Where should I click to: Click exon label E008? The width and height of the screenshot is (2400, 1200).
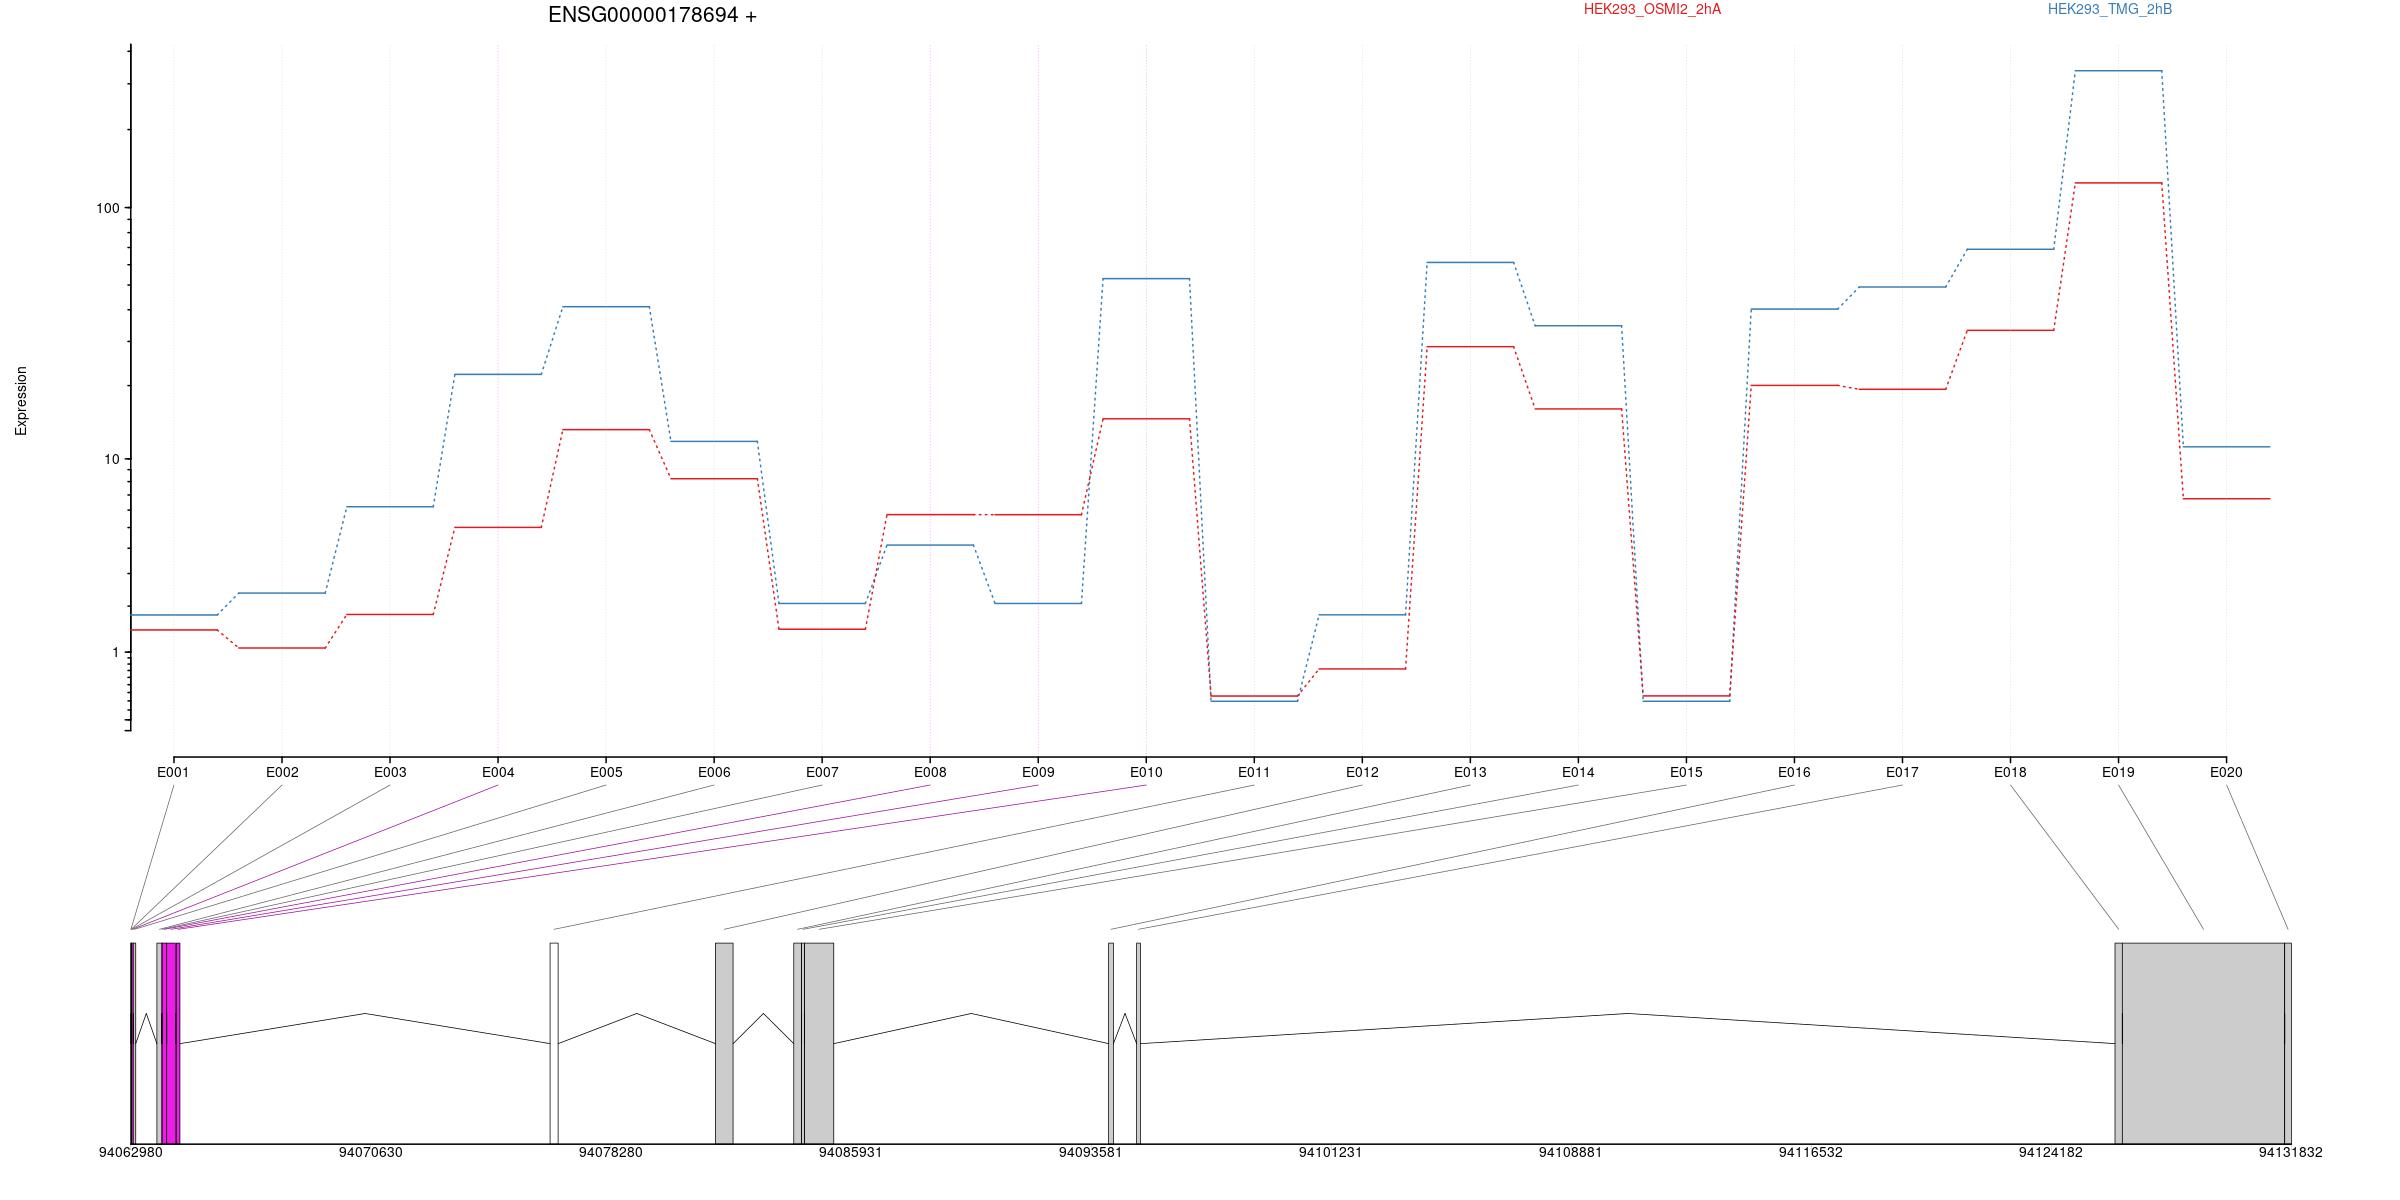tap(930, 772)
